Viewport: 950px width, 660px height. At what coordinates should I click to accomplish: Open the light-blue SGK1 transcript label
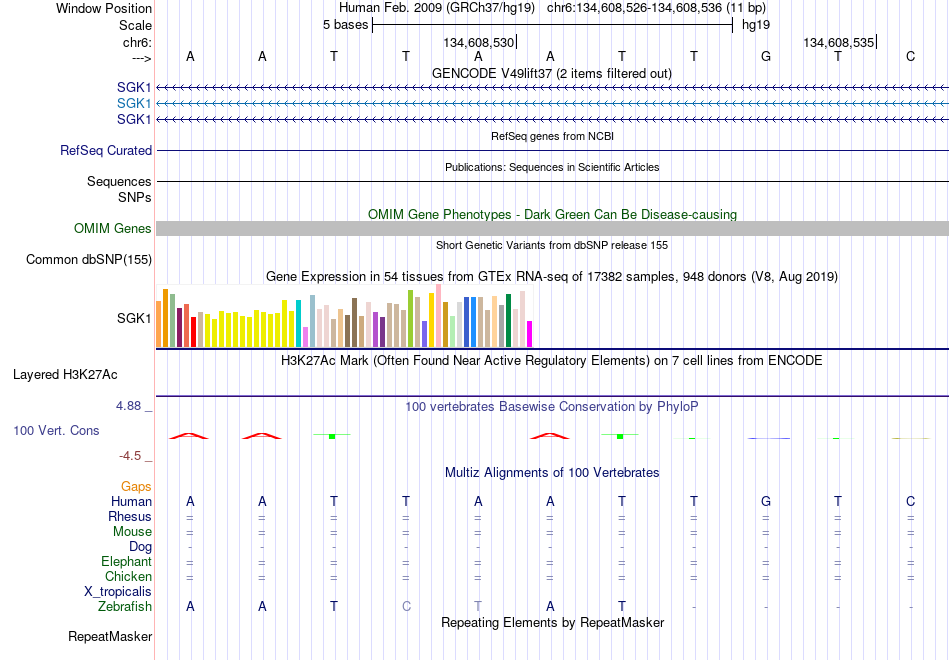[x=134, y=104]
